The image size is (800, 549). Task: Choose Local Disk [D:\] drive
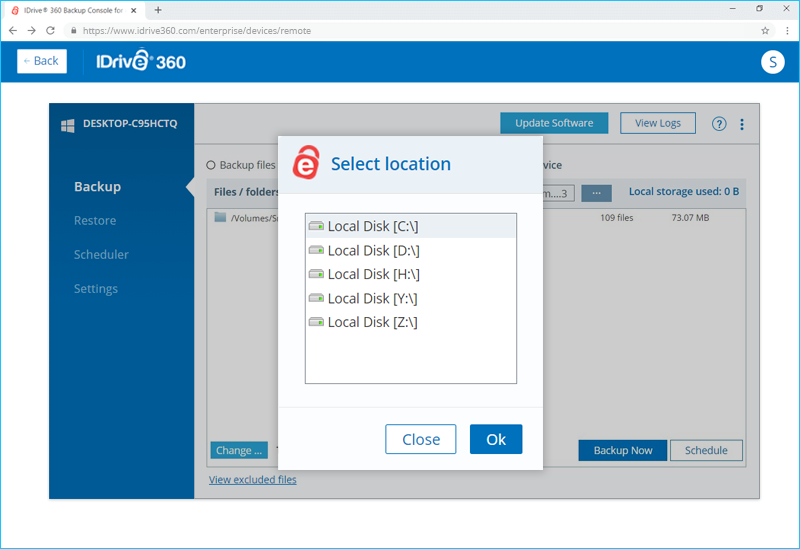point(373,251)
